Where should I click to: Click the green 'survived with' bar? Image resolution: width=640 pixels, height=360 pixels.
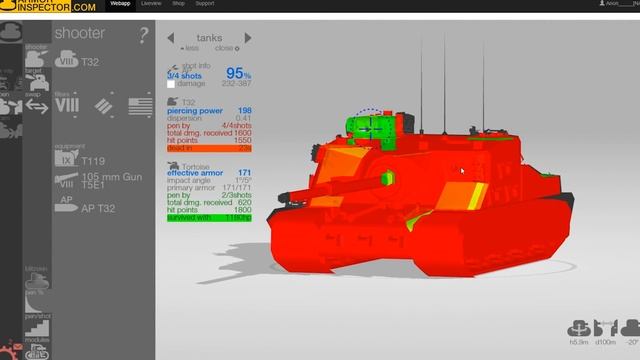coord(209,218)
